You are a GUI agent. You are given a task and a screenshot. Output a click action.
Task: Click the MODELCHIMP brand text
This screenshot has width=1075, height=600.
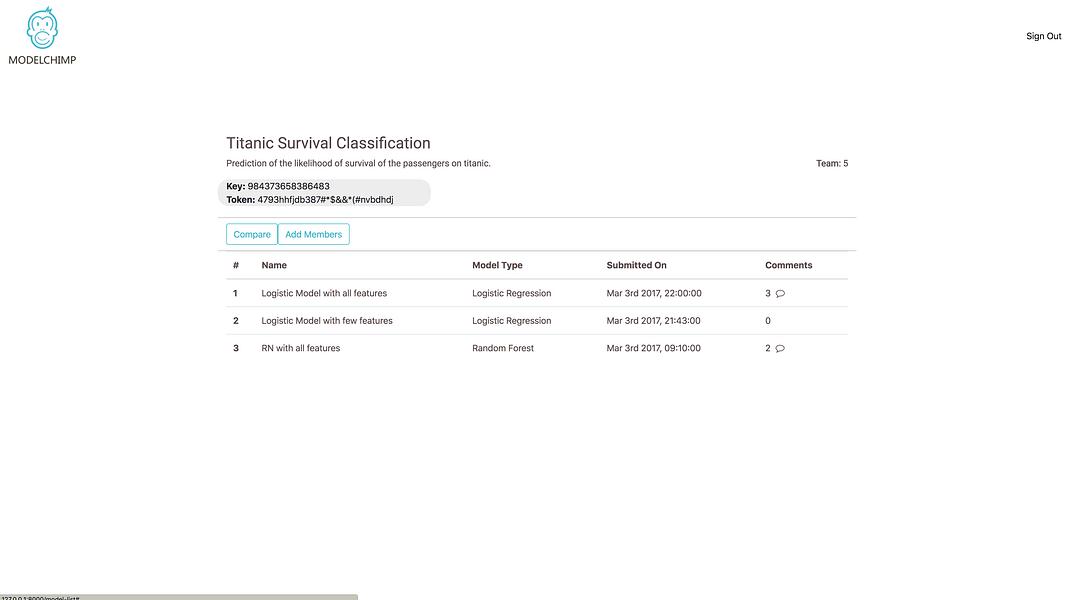pyautogui.click(x=43, y=60)
